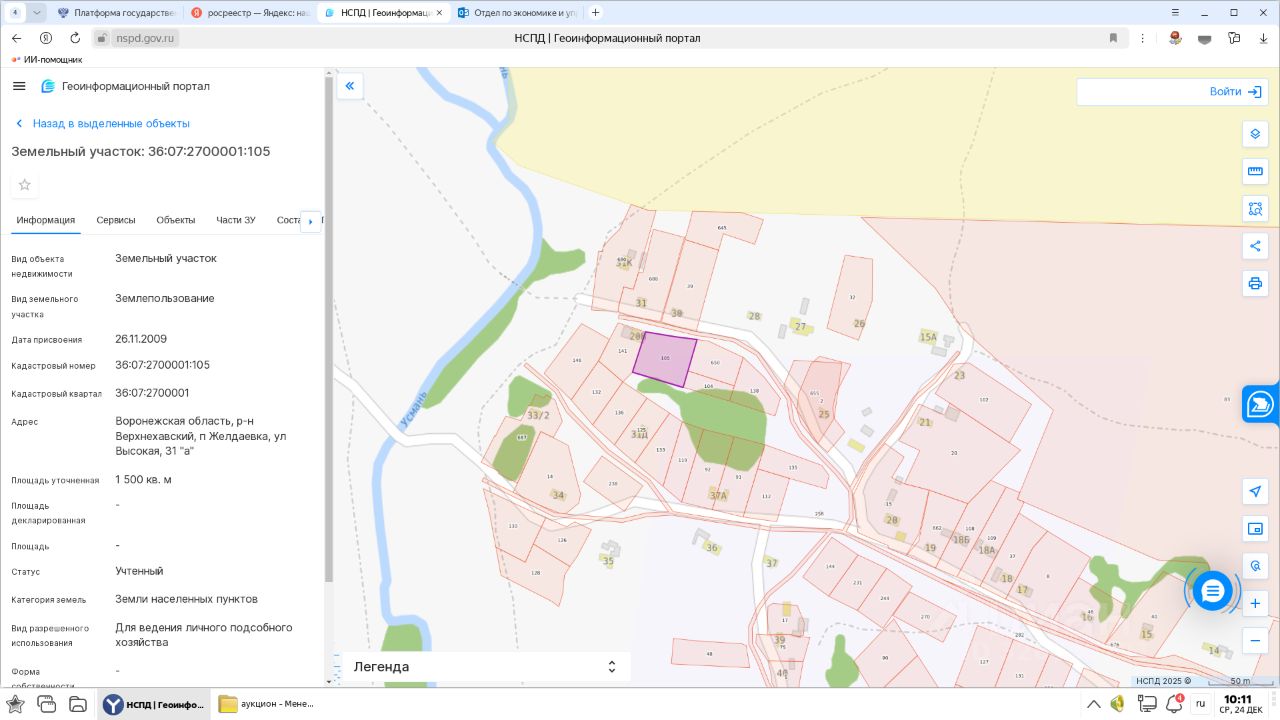The height and width of the screenshot is (720, 1280).
Task: Locate my position on the map
Action: (x=1255, y=491)
